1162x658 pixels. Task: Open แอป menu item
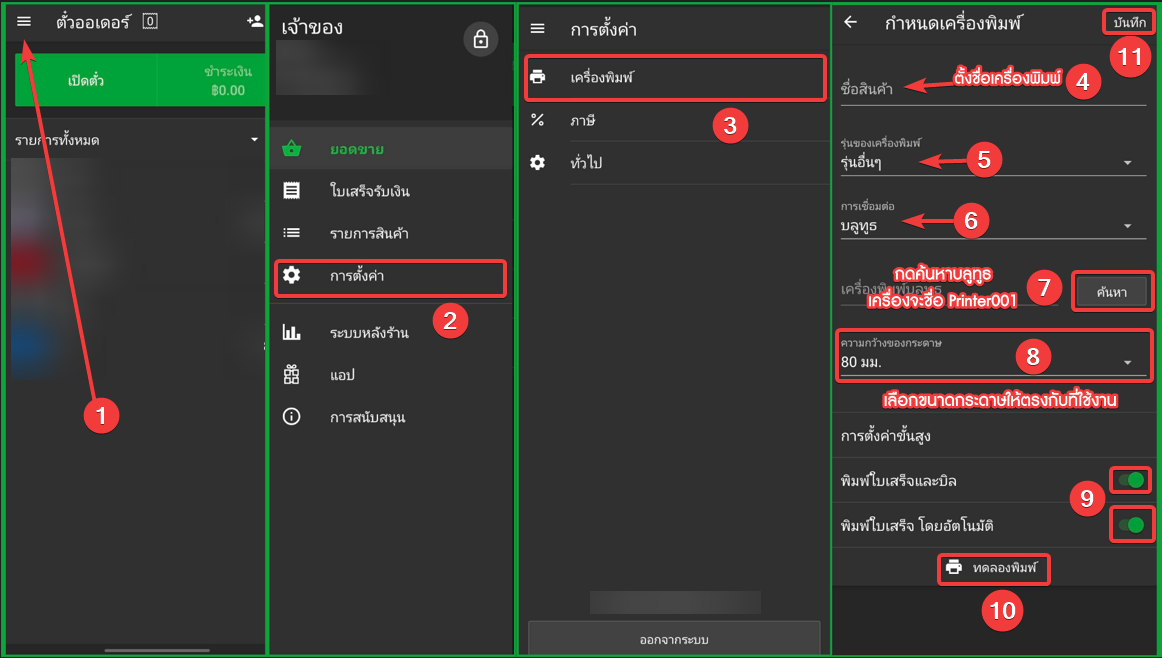coord(391,375)
